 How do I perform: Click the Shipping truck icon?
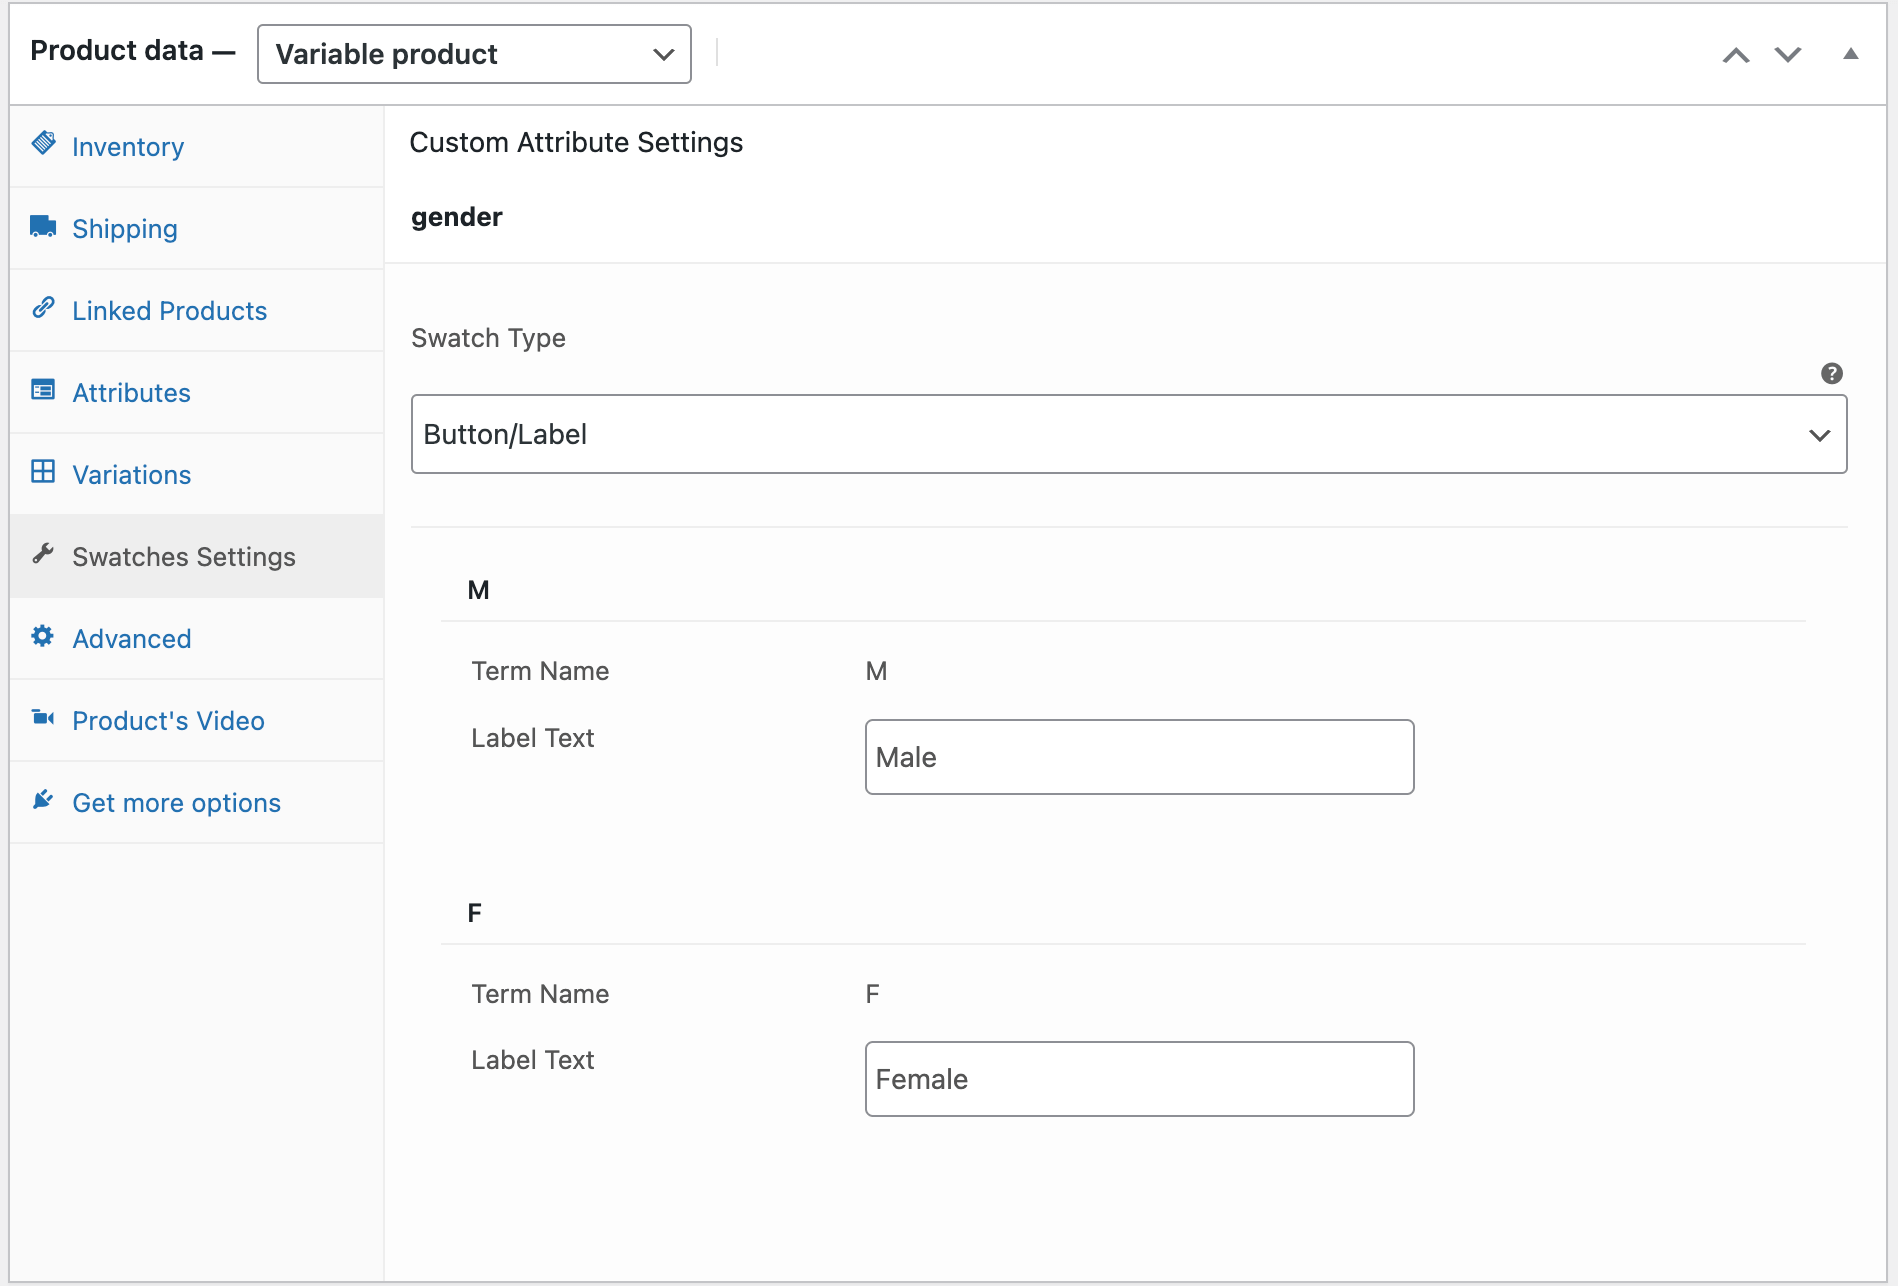[43, 226]
